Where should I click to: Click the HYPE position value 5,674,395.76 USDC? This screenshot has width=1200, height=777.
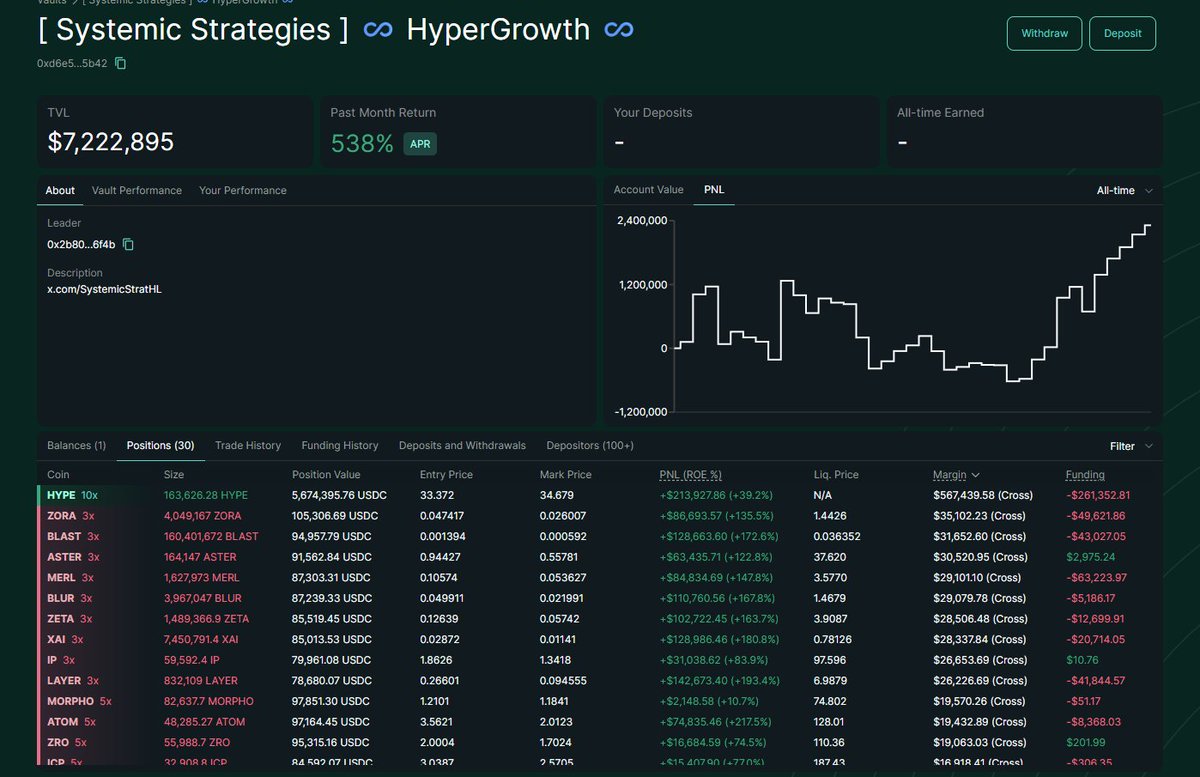[339, 495]
